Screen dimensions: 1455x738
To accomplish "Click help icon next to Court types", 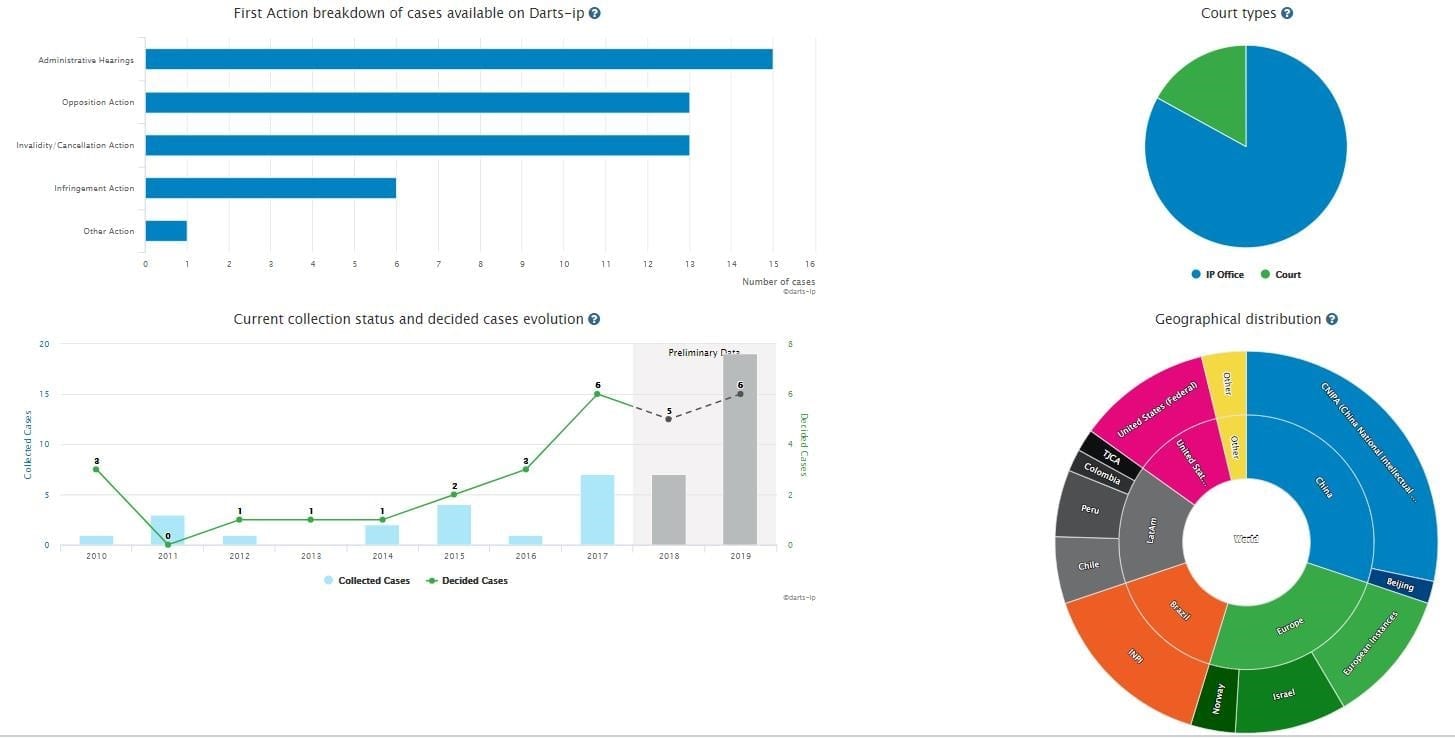I will pos(1287,14).
